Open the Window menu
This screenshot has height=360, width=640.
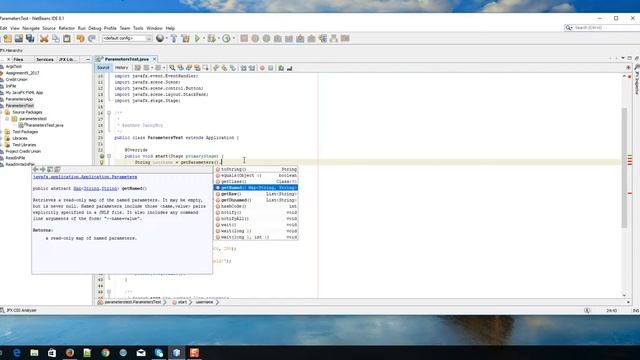154,28
